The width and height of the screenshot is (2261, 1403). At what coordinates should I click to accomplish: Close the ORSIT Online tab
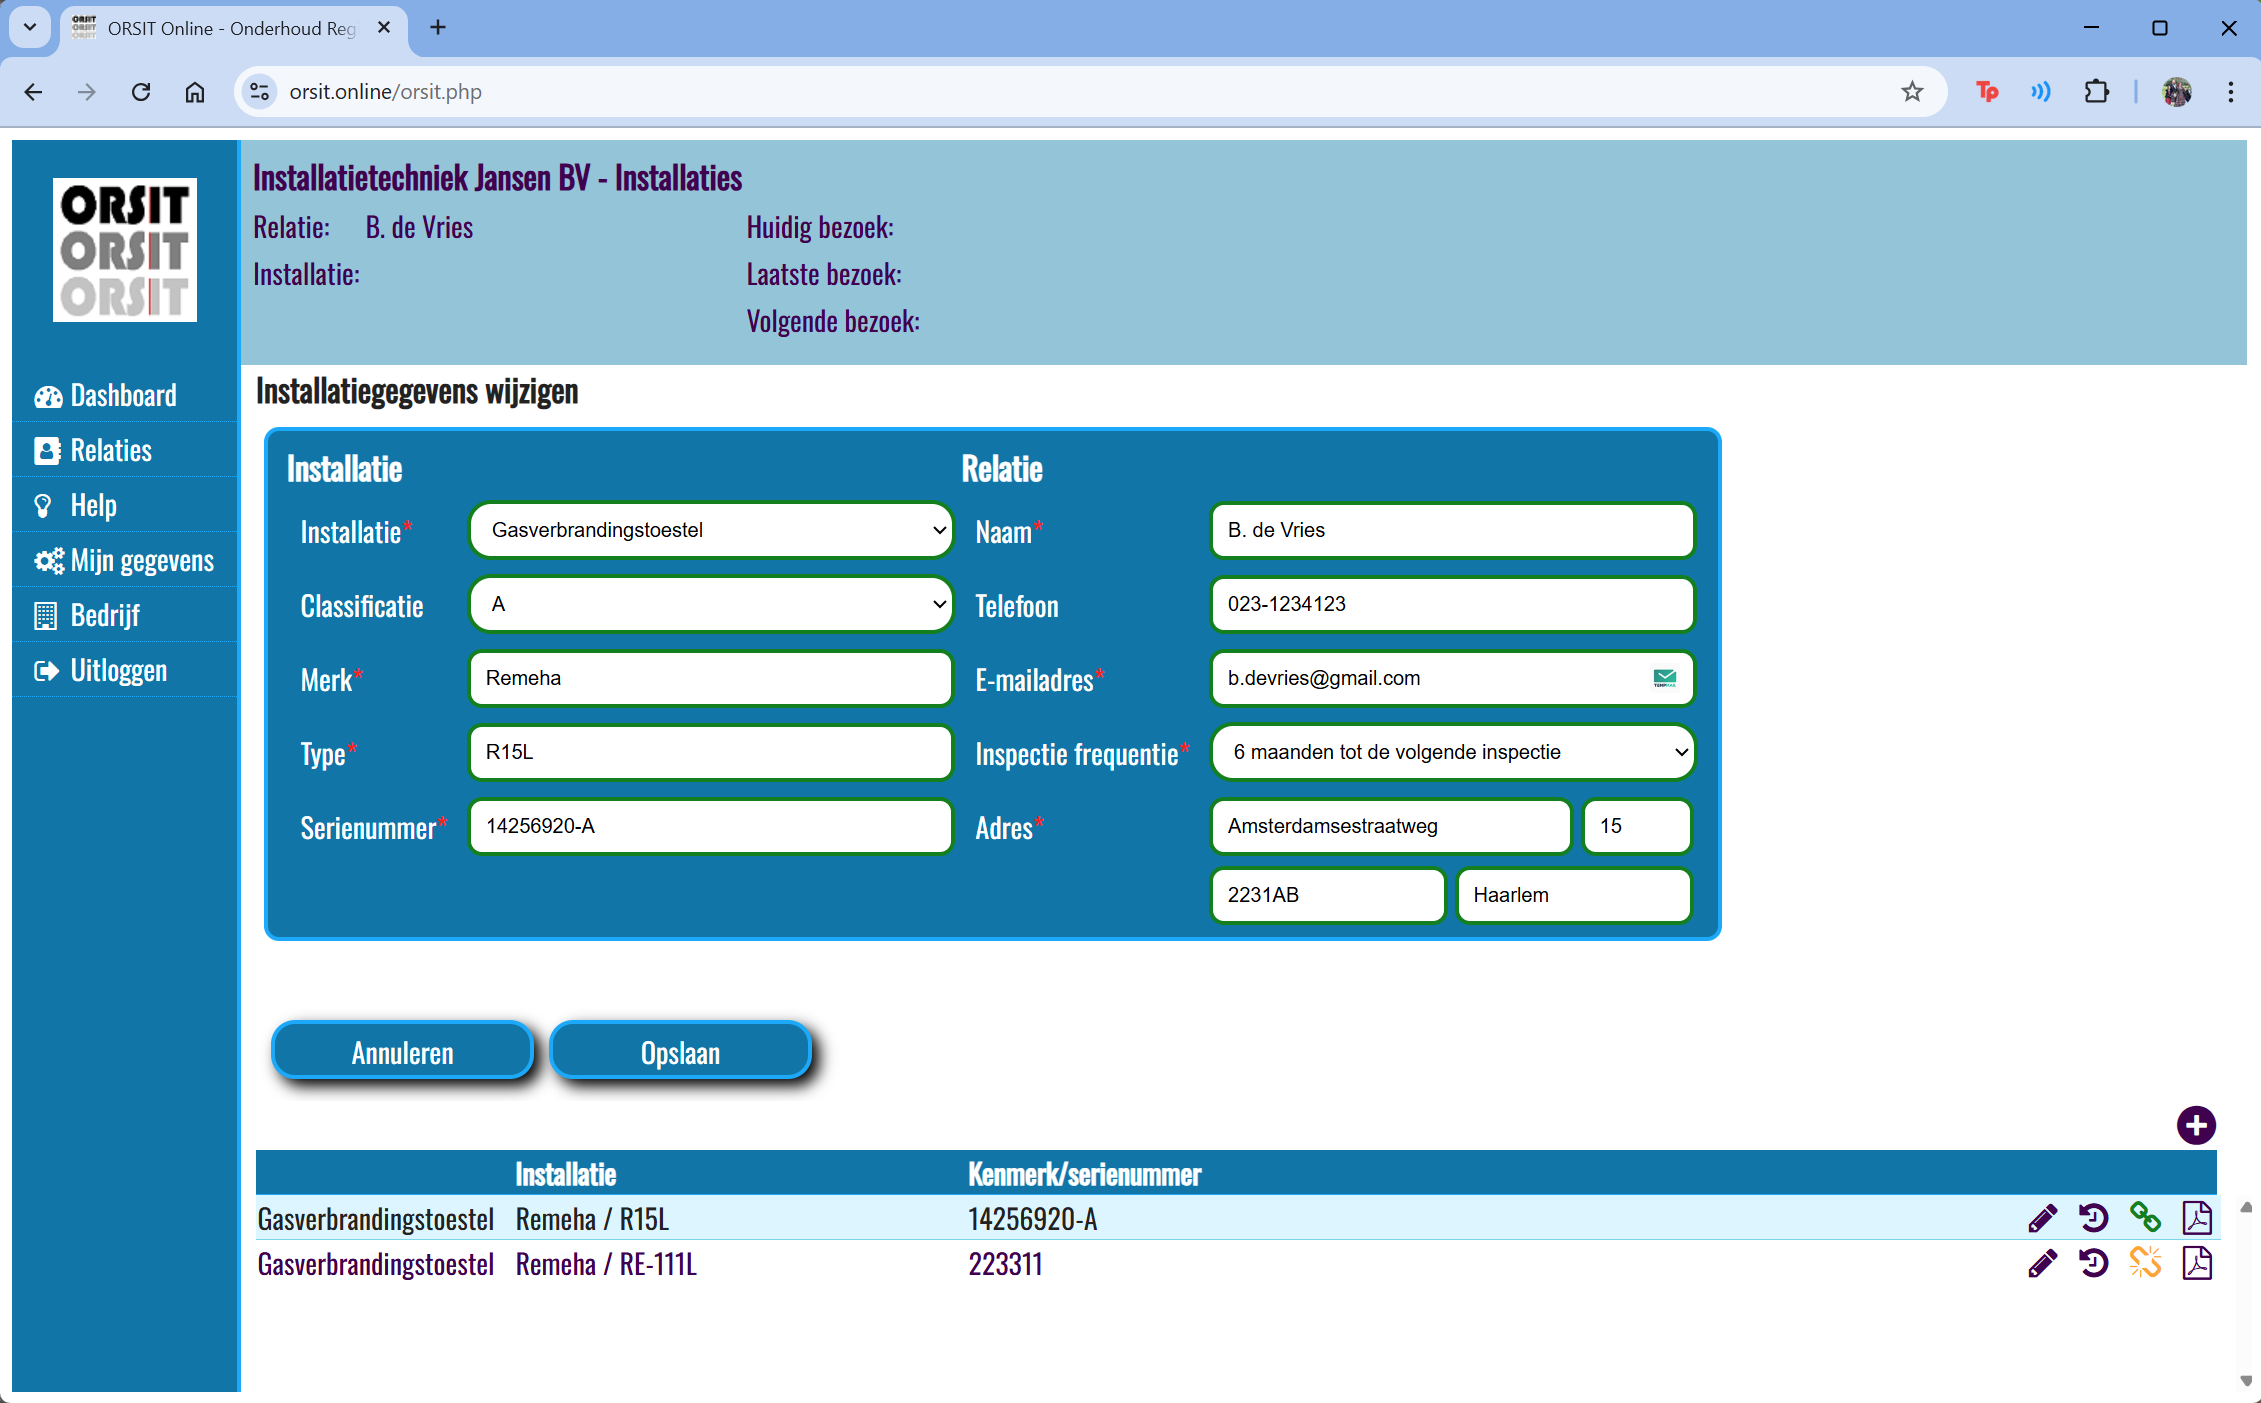tap(384, 28)
